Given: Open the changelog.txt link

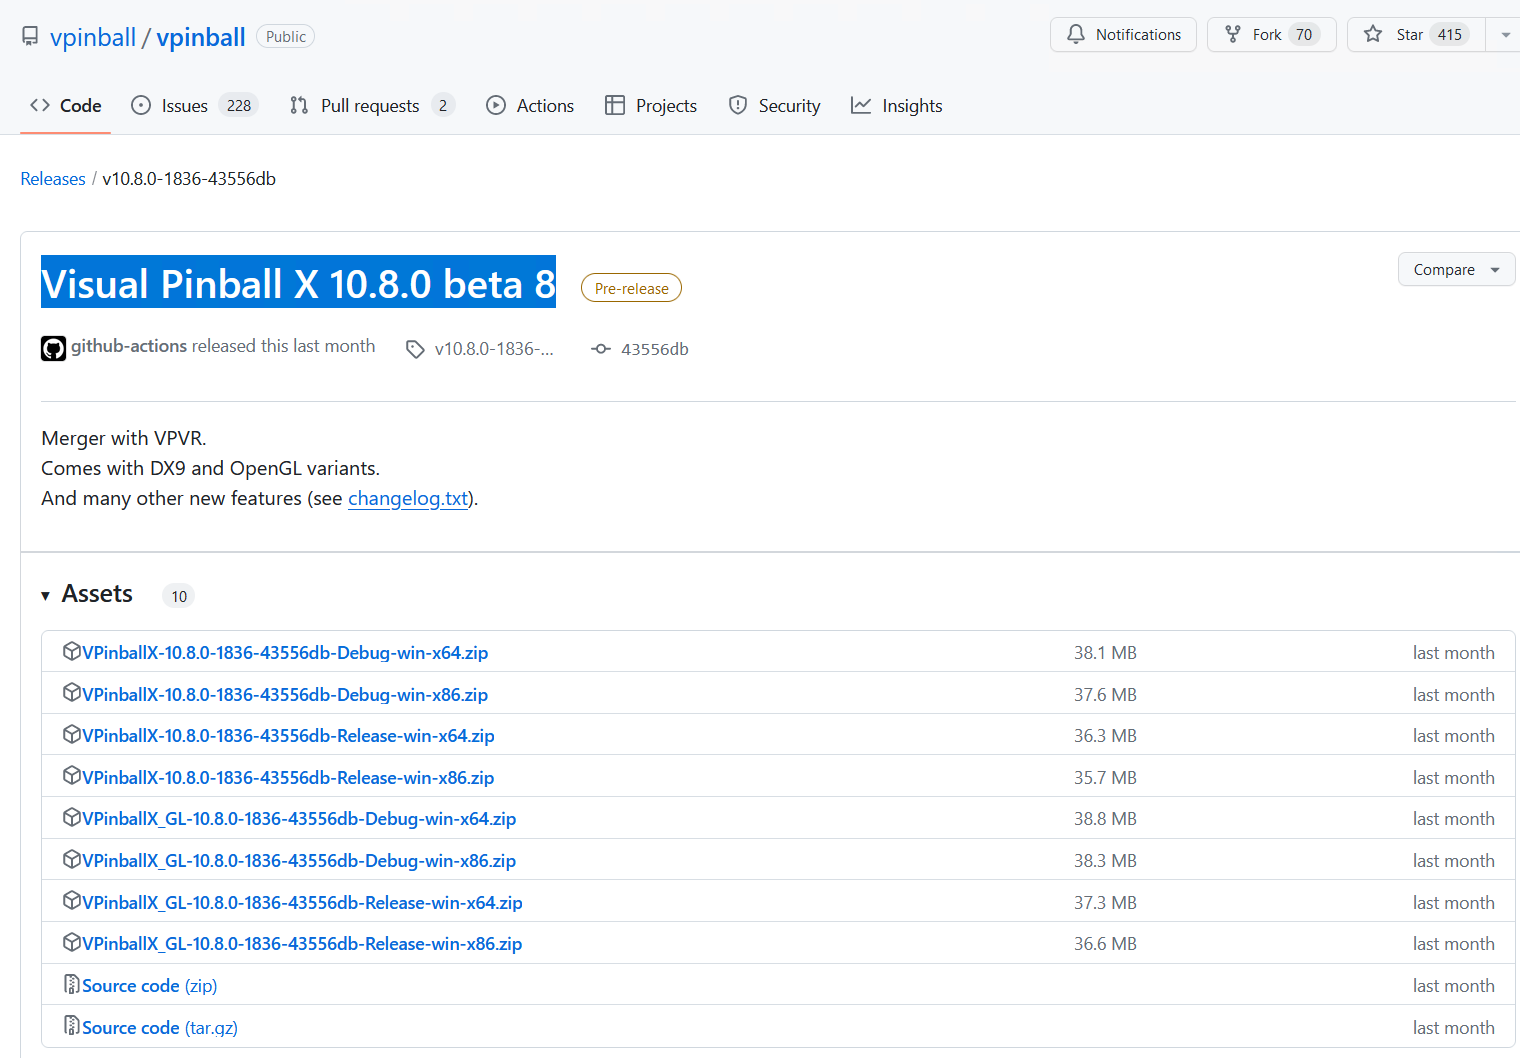Looking at the screenshot, I should point(408,498).
